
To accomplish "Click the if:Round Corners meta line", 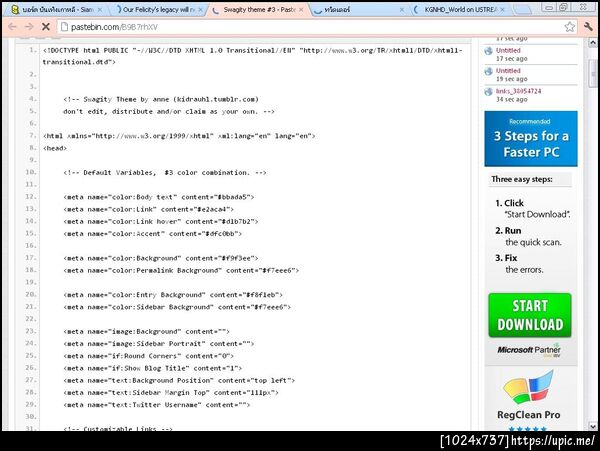I will point(148,356).
